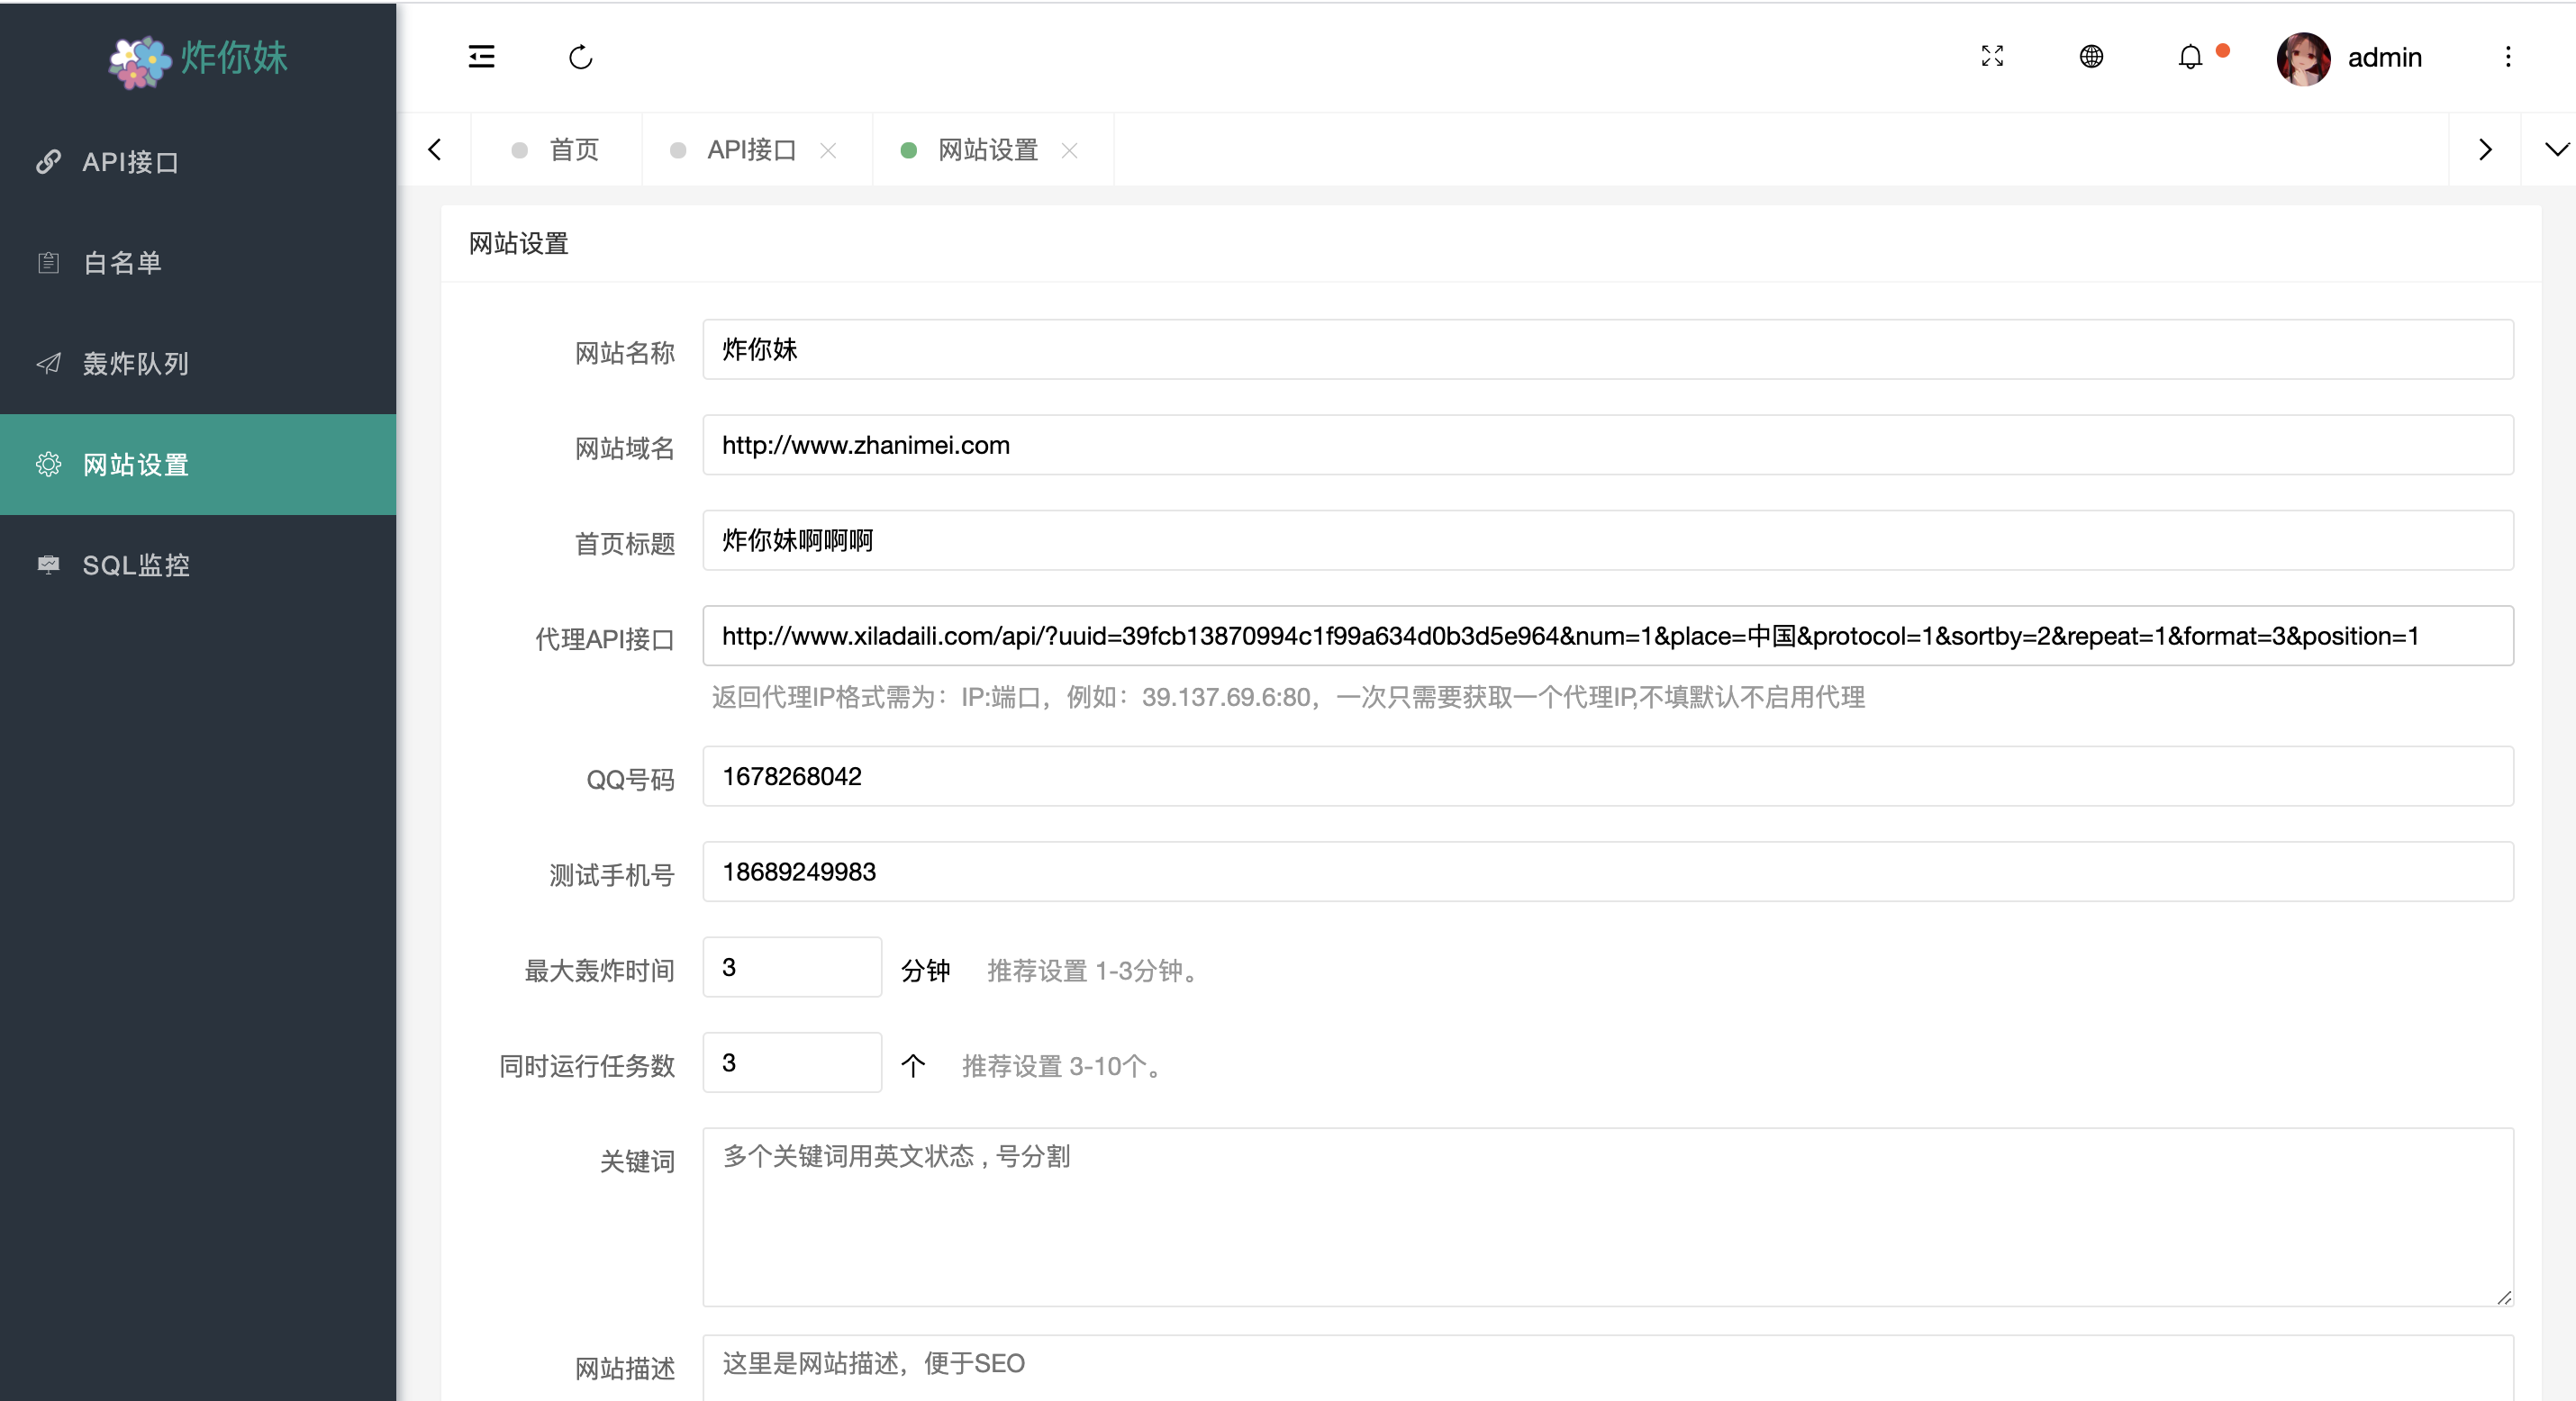Switch to the 首页 tab
Viewport: 2576px width, 1401px height.
pos(573,150)
